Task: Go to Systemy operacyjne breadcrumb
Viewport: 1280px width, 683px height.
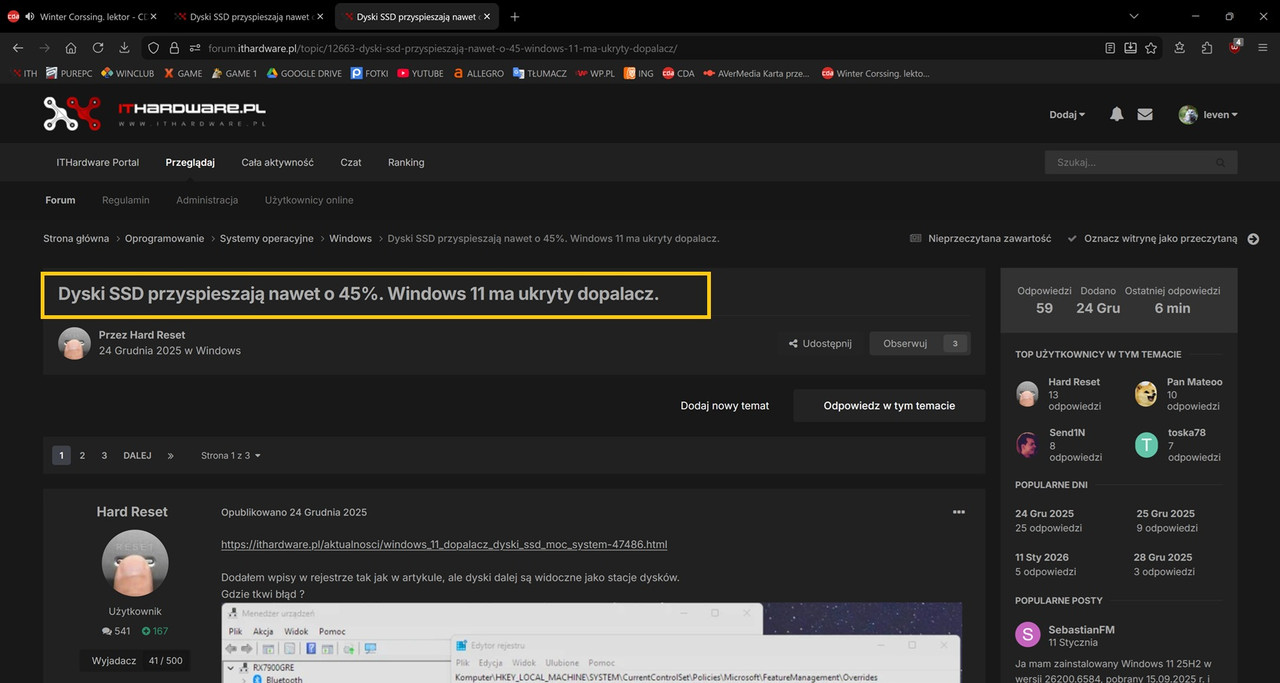Action: pos(267,238)
